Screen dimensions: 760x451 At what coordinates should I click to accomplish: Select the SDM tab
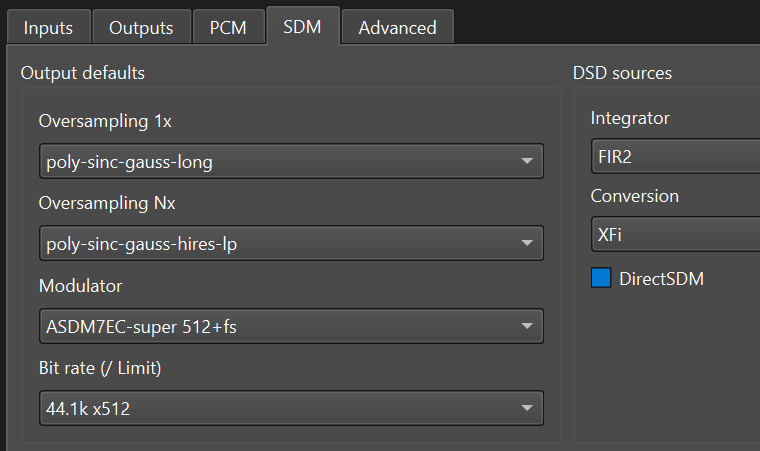pyautogui.click(x=302, y=26)
